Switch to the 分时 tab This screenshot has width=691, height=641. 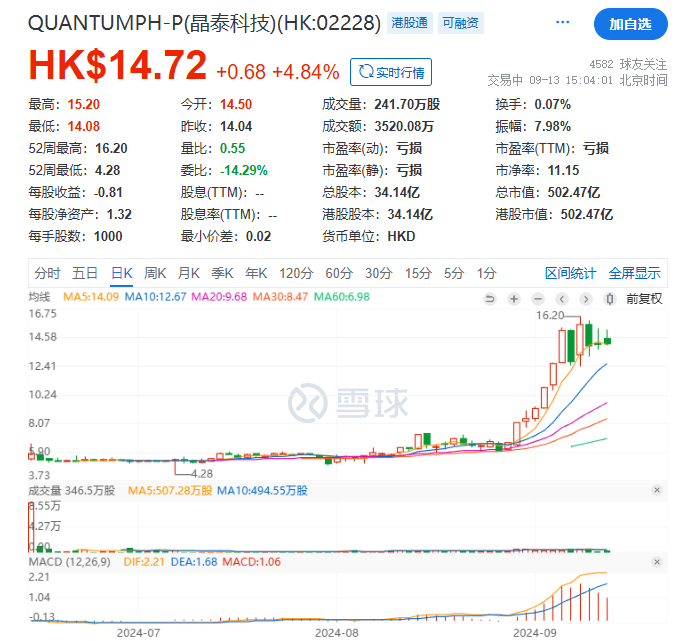tap(47, 273)
